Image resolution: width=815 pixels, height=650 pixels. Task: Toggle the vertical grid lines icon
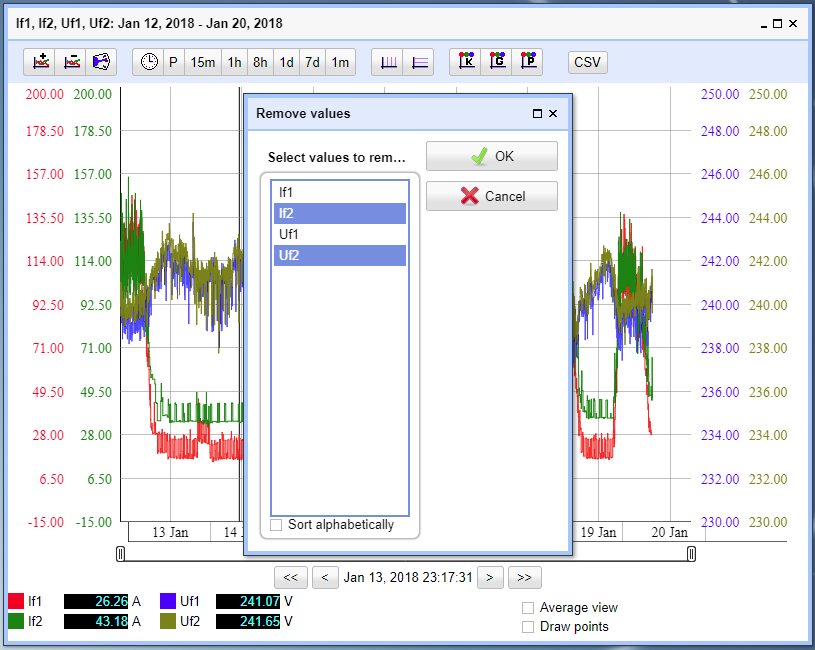pyautogui.click(x=388, y=62)
